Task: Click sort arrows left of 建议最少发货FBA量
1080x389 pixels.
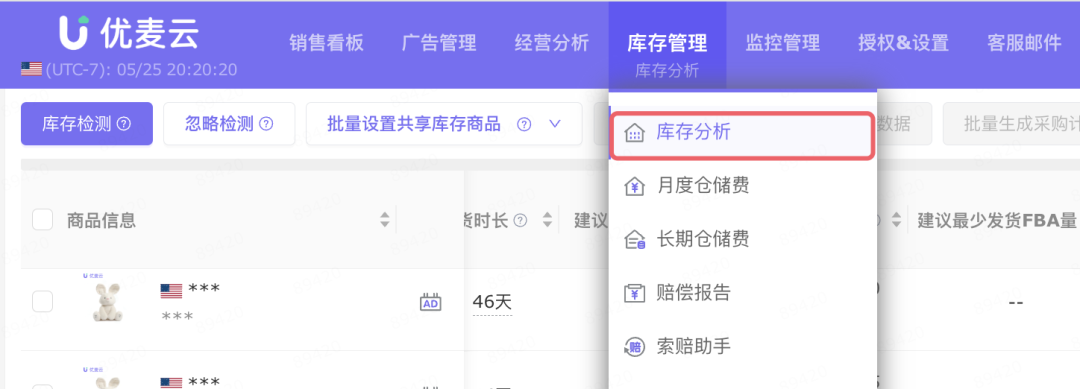Action: [x=896, y=220]
